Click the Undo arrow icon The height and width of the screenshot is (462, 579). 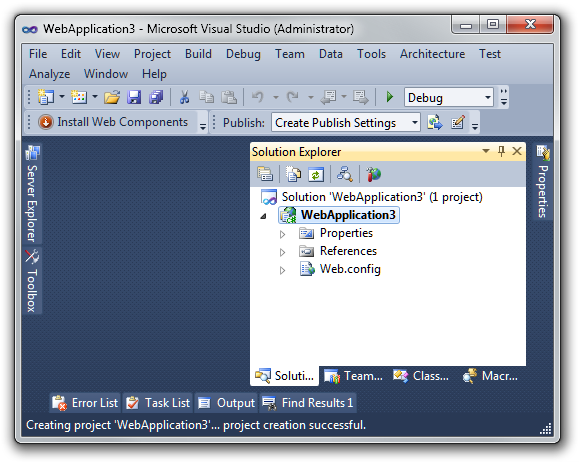point(258,97)
